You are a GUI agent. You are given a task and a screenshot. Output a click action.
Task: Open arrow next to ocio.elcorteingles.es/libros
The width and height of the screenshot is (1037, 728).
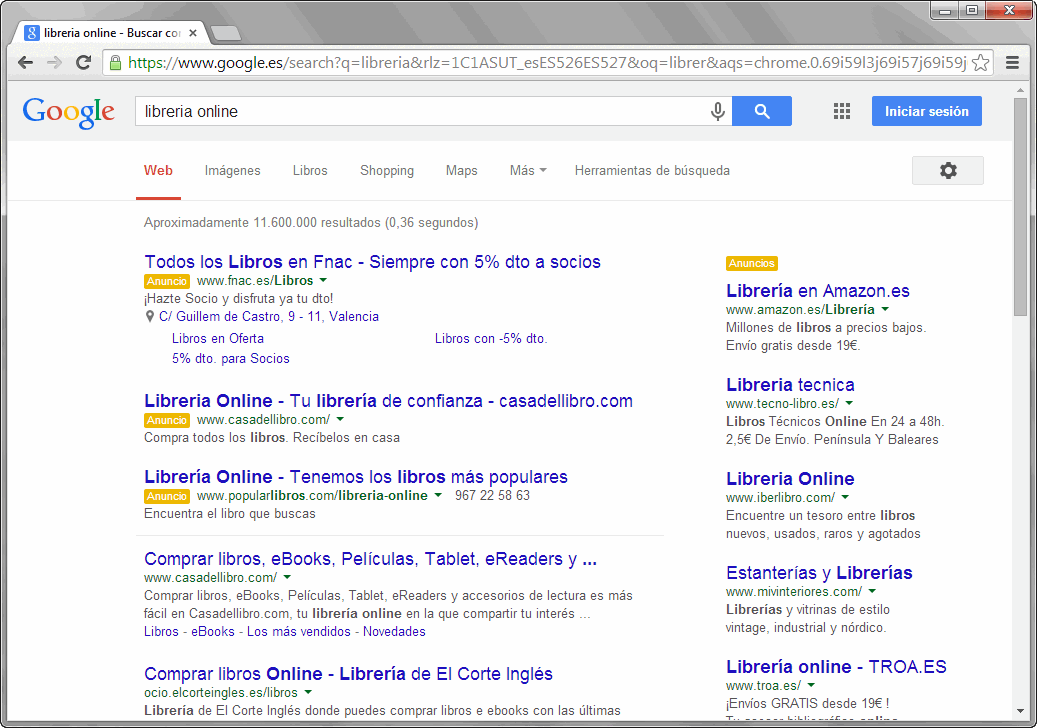pos(308,692)
